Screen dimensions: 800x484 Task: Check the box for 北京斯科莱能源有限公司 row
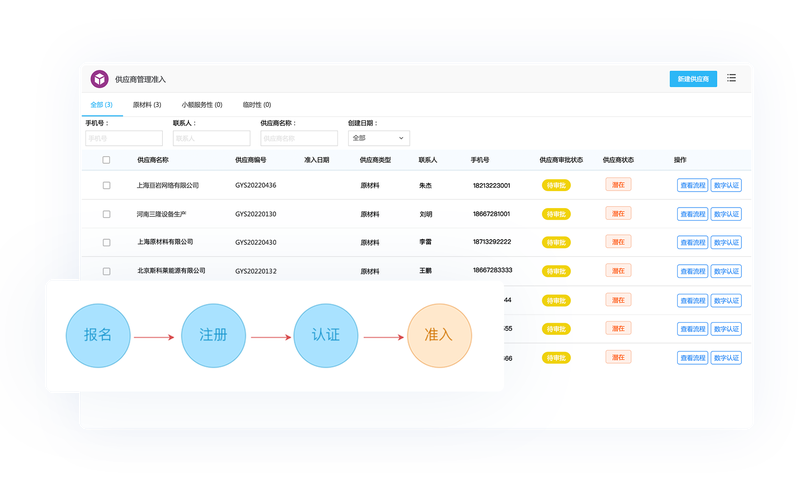pyautogui.click(x=106, y=271)
